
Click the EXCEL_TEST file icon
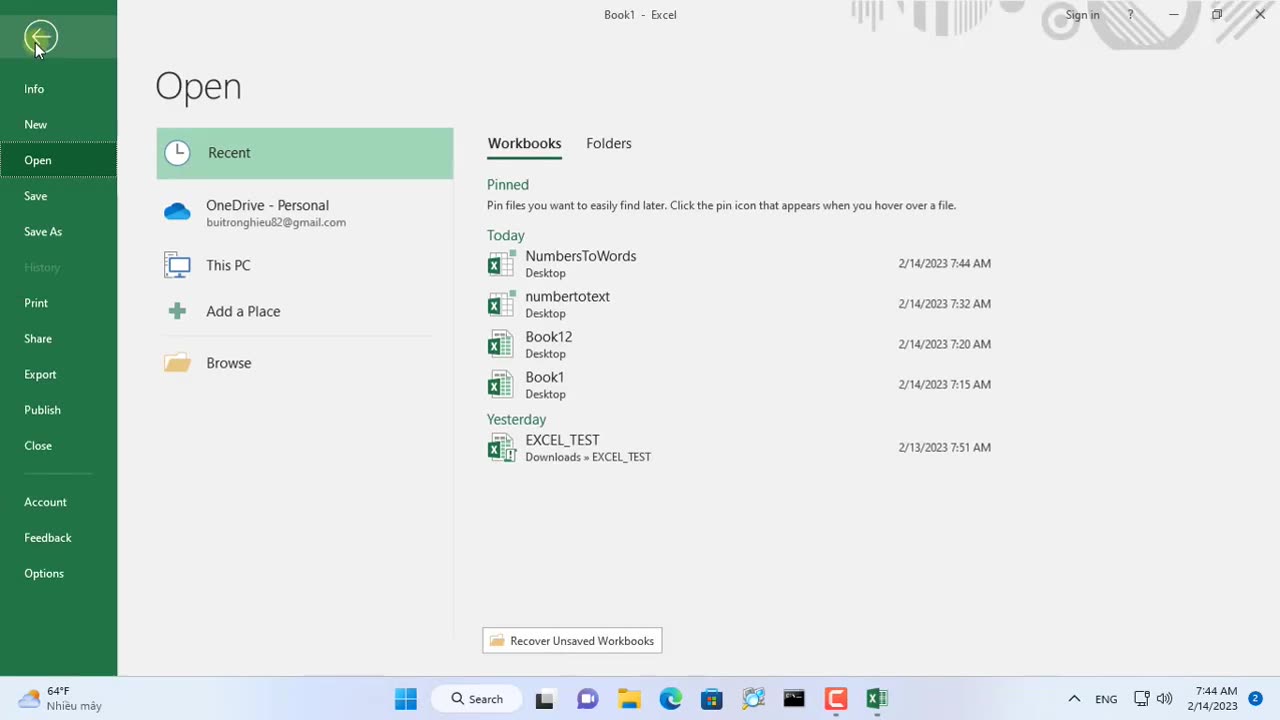501,447
